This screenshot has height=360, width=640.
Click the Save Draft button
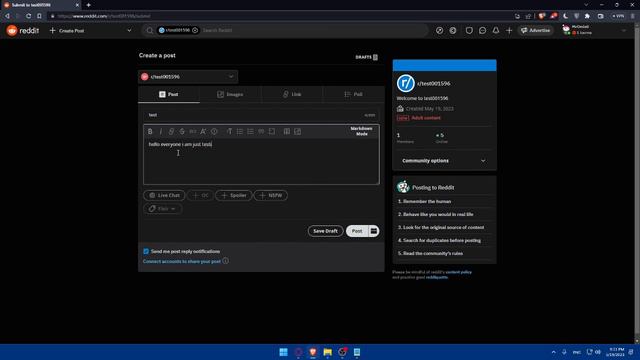[325, 231]
